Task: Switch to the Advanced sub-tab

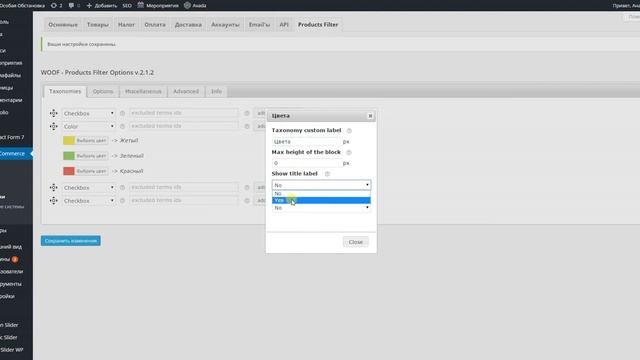Action: click(x=186, y=91)
